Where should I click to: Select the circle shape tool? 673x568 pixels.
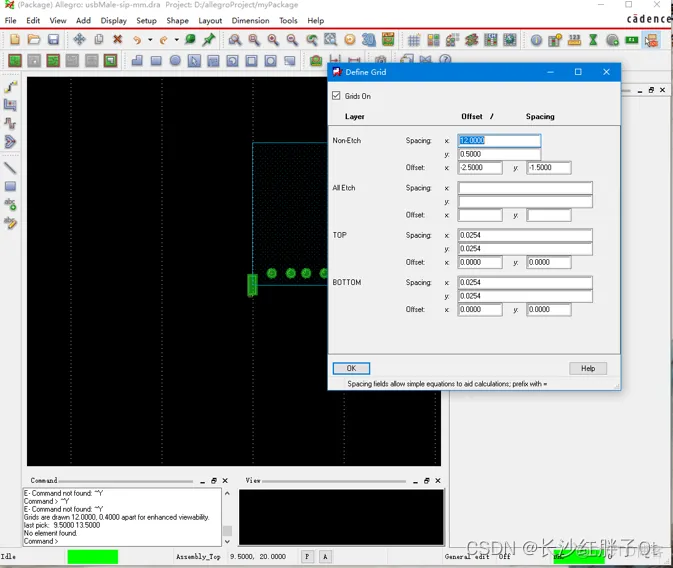pyautogui.click(x=175, y=60)
